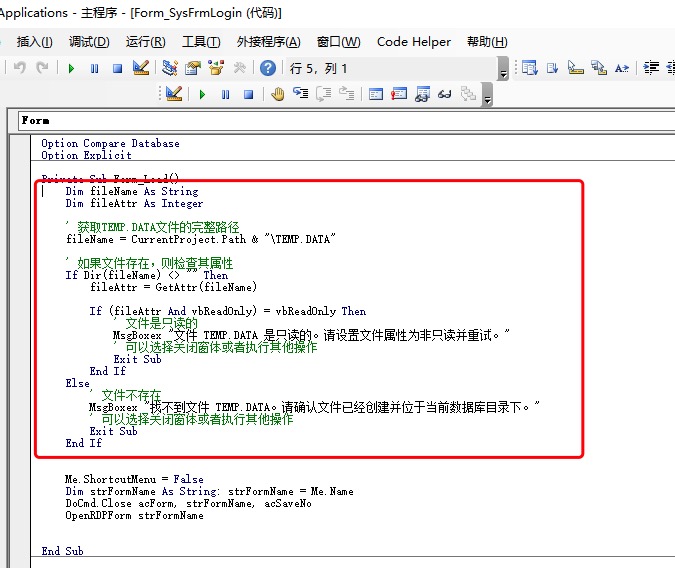Click on 'Option Compare Database' line
Screen dimensions: 675x568
click(x=110, y=143)
